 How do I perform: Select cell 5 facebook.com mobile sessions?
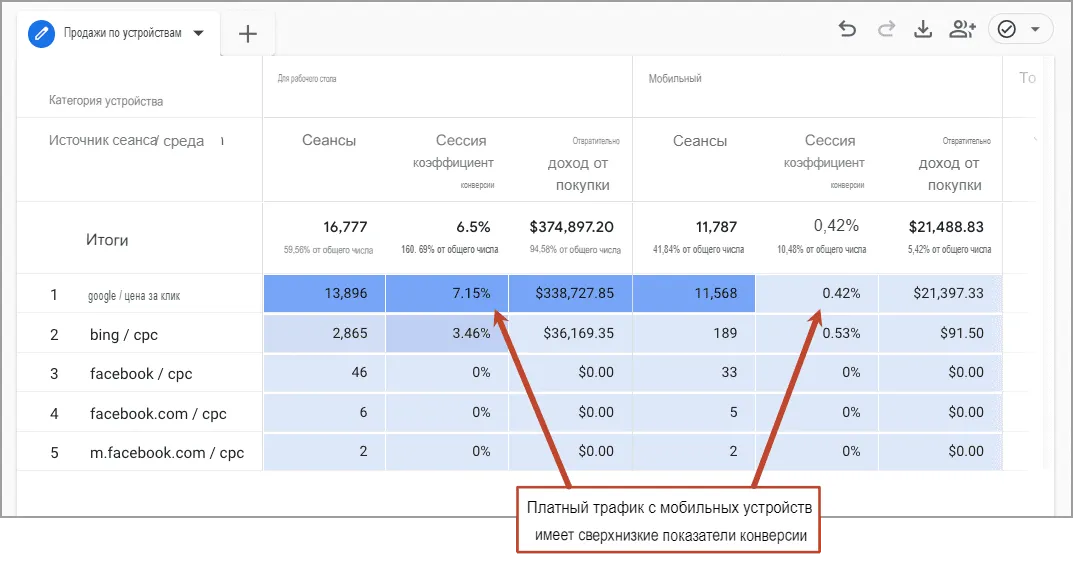pos(694,412)
